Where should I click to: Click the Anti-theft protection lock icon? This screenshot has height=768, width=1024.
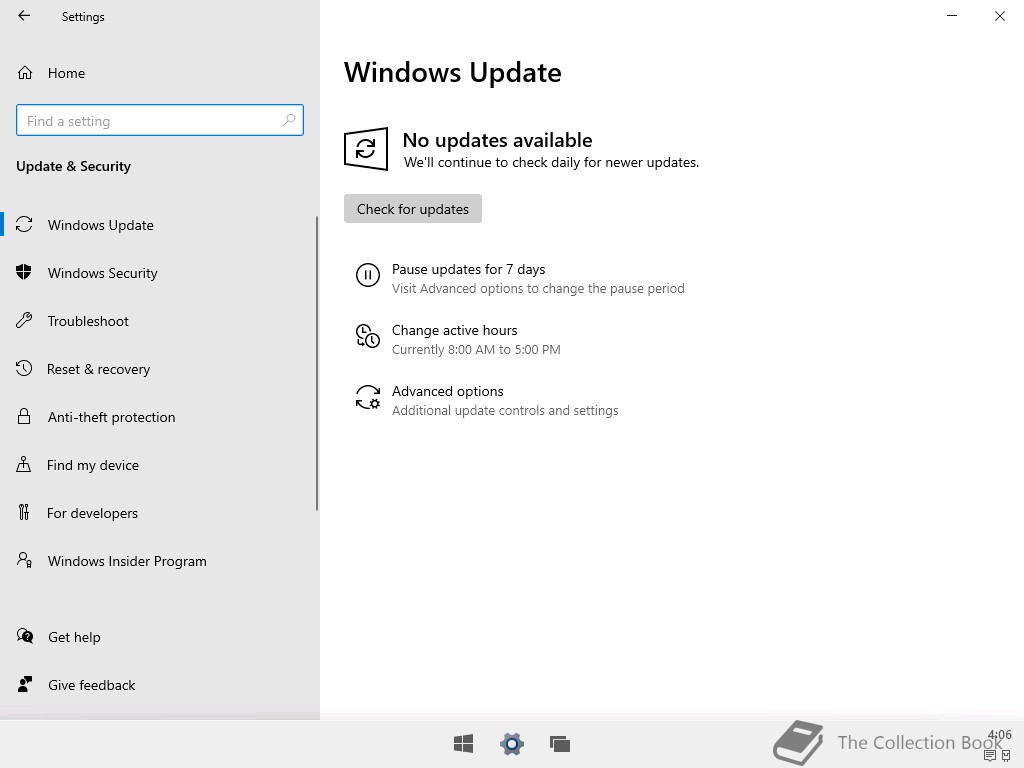tap(24, 417)
